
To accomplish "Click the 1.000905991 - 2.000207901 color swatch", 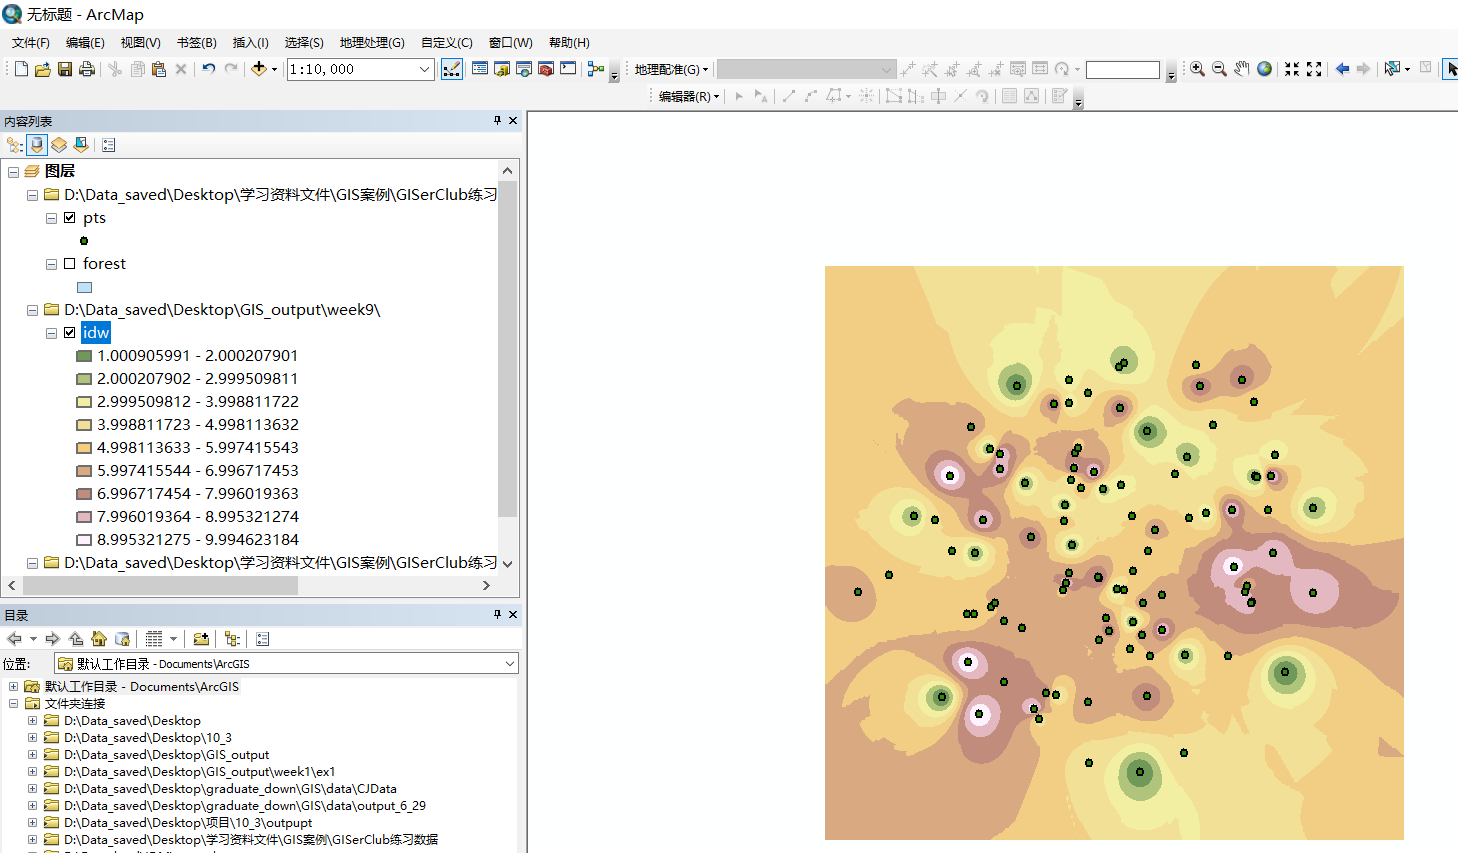I will coord(84,355).
